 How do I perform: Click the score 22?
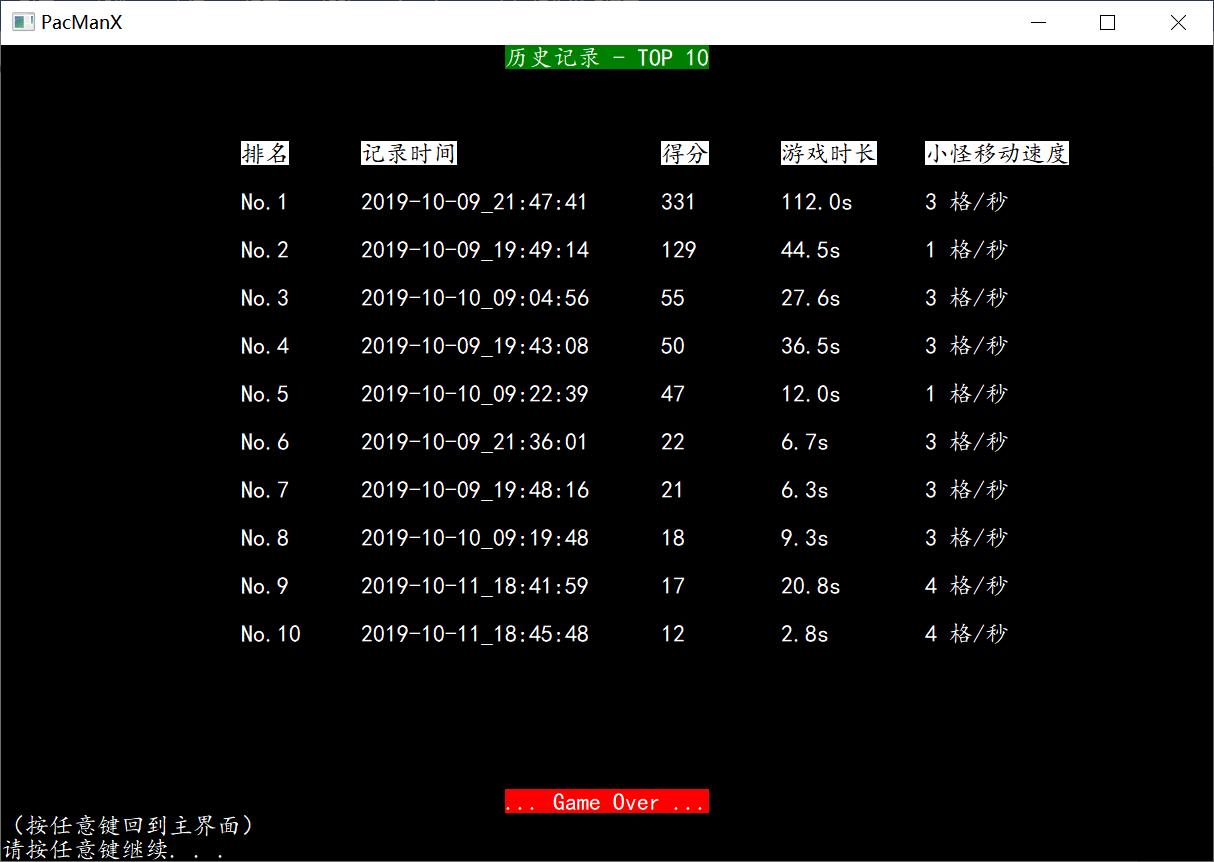click(673, 442)
